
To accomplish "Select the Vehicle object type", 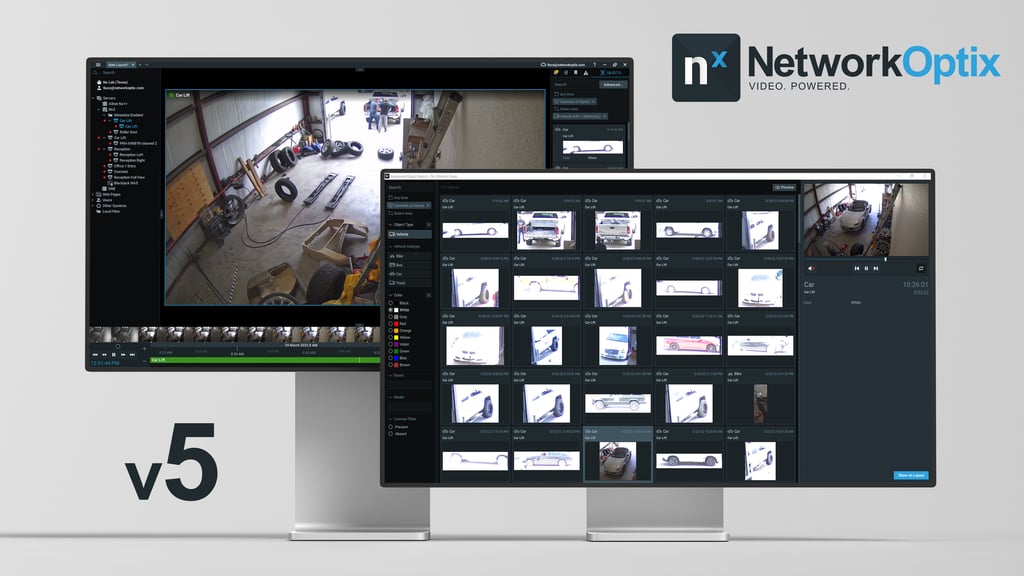I will pyautogui.click(x=409, y=234).
